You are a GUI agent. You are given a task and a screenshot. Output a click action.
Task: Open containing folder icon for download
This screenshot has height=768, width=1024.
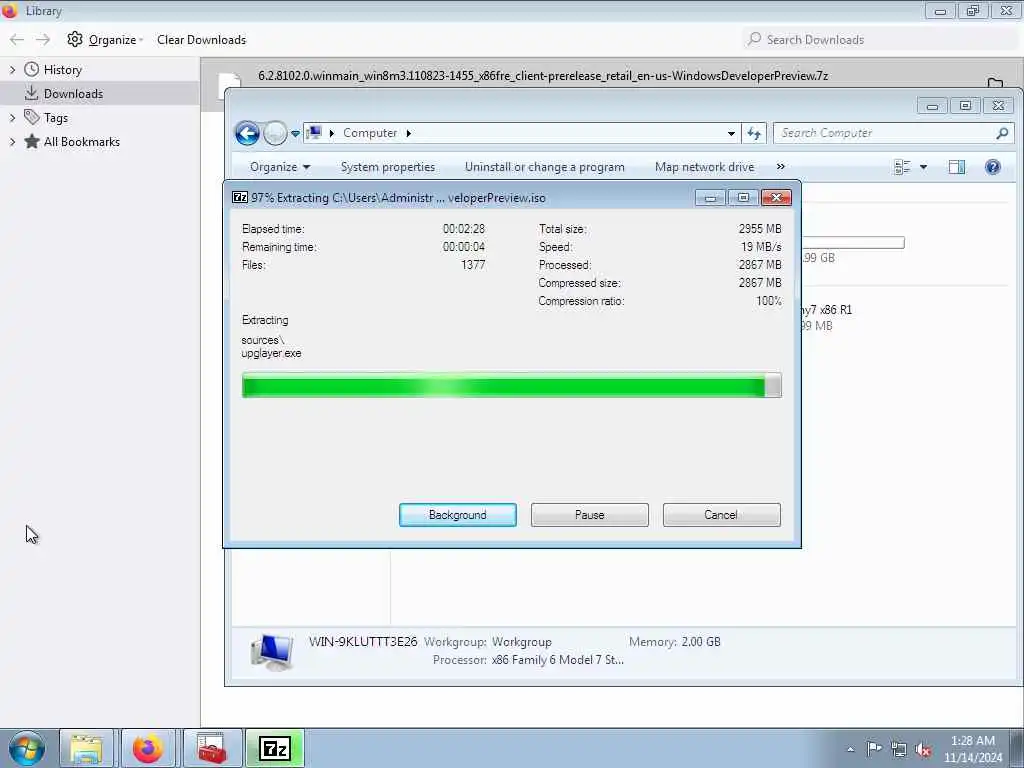[995, 83]
